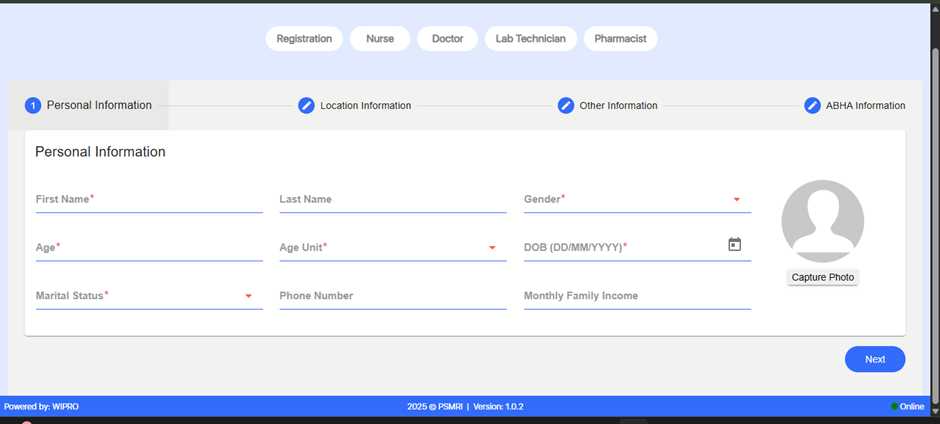940x424 pixels.
Task: Switch to the Nurse tab
Action: click(x=380, y=39)
